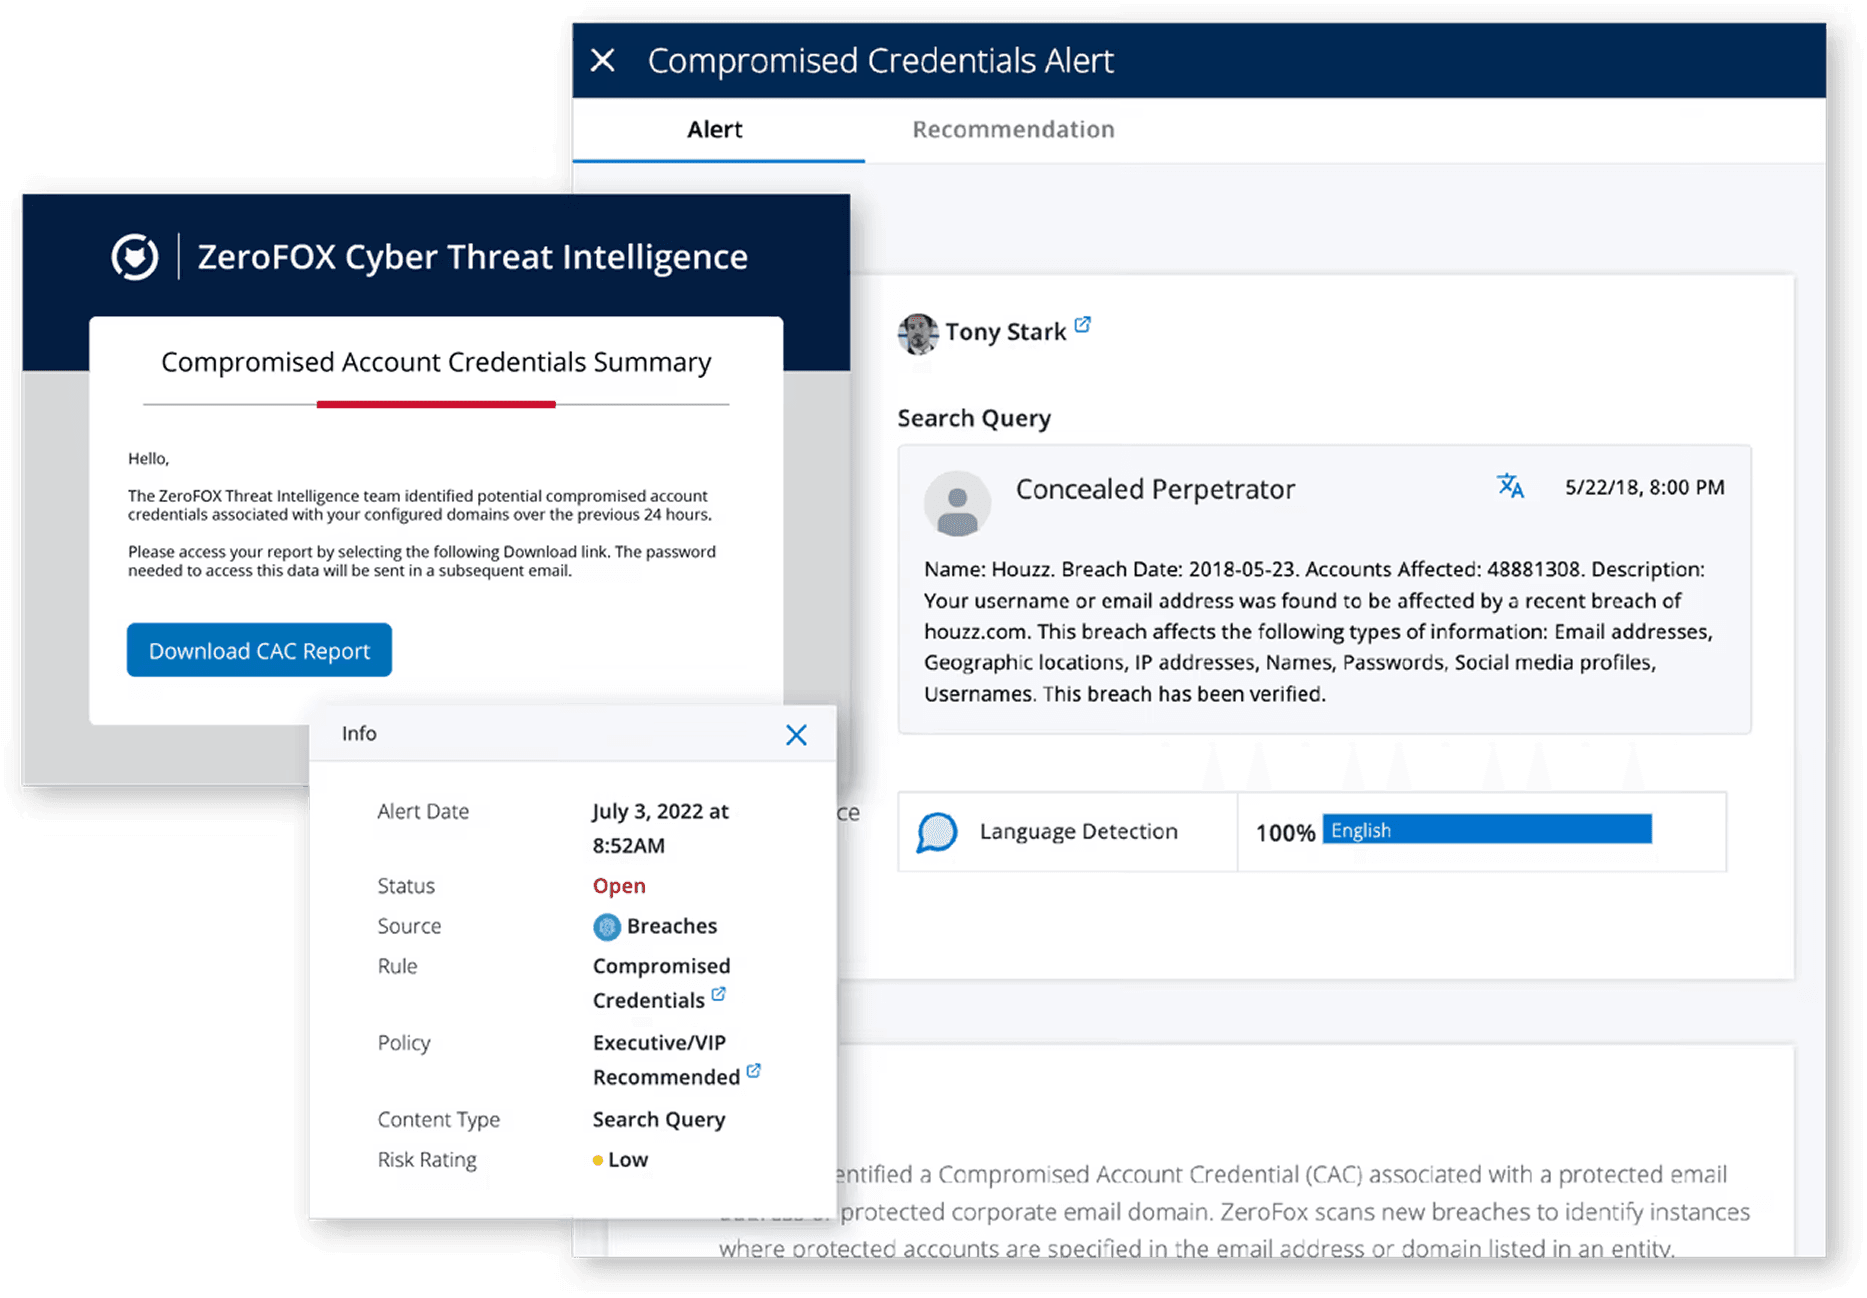Switch to the Recommendation tab
This screenshot has width=1867, height=1298.
tap(1012, 130)
